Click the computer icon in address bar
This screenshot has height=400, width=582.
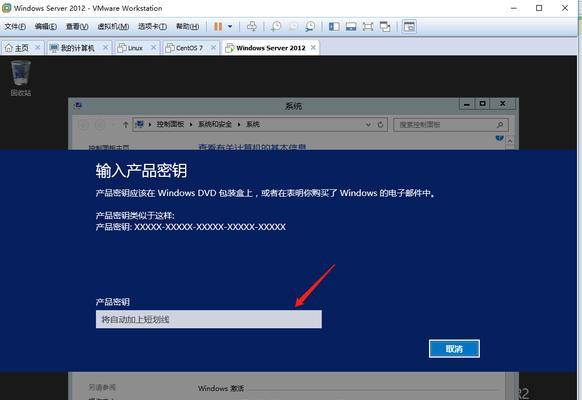(139, 124)
